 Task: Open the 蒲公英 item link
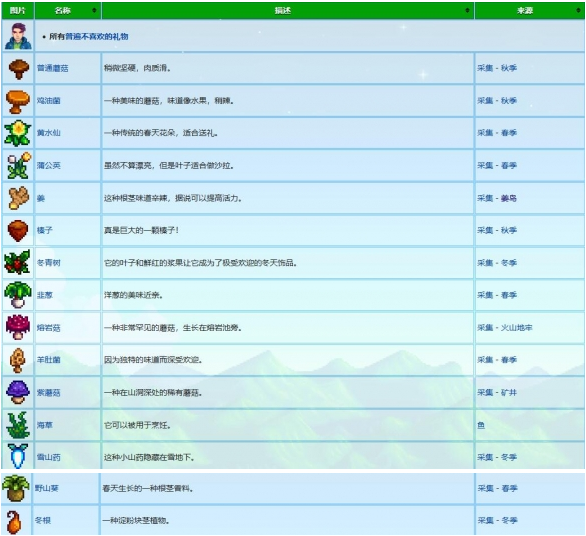coord(49,165)
